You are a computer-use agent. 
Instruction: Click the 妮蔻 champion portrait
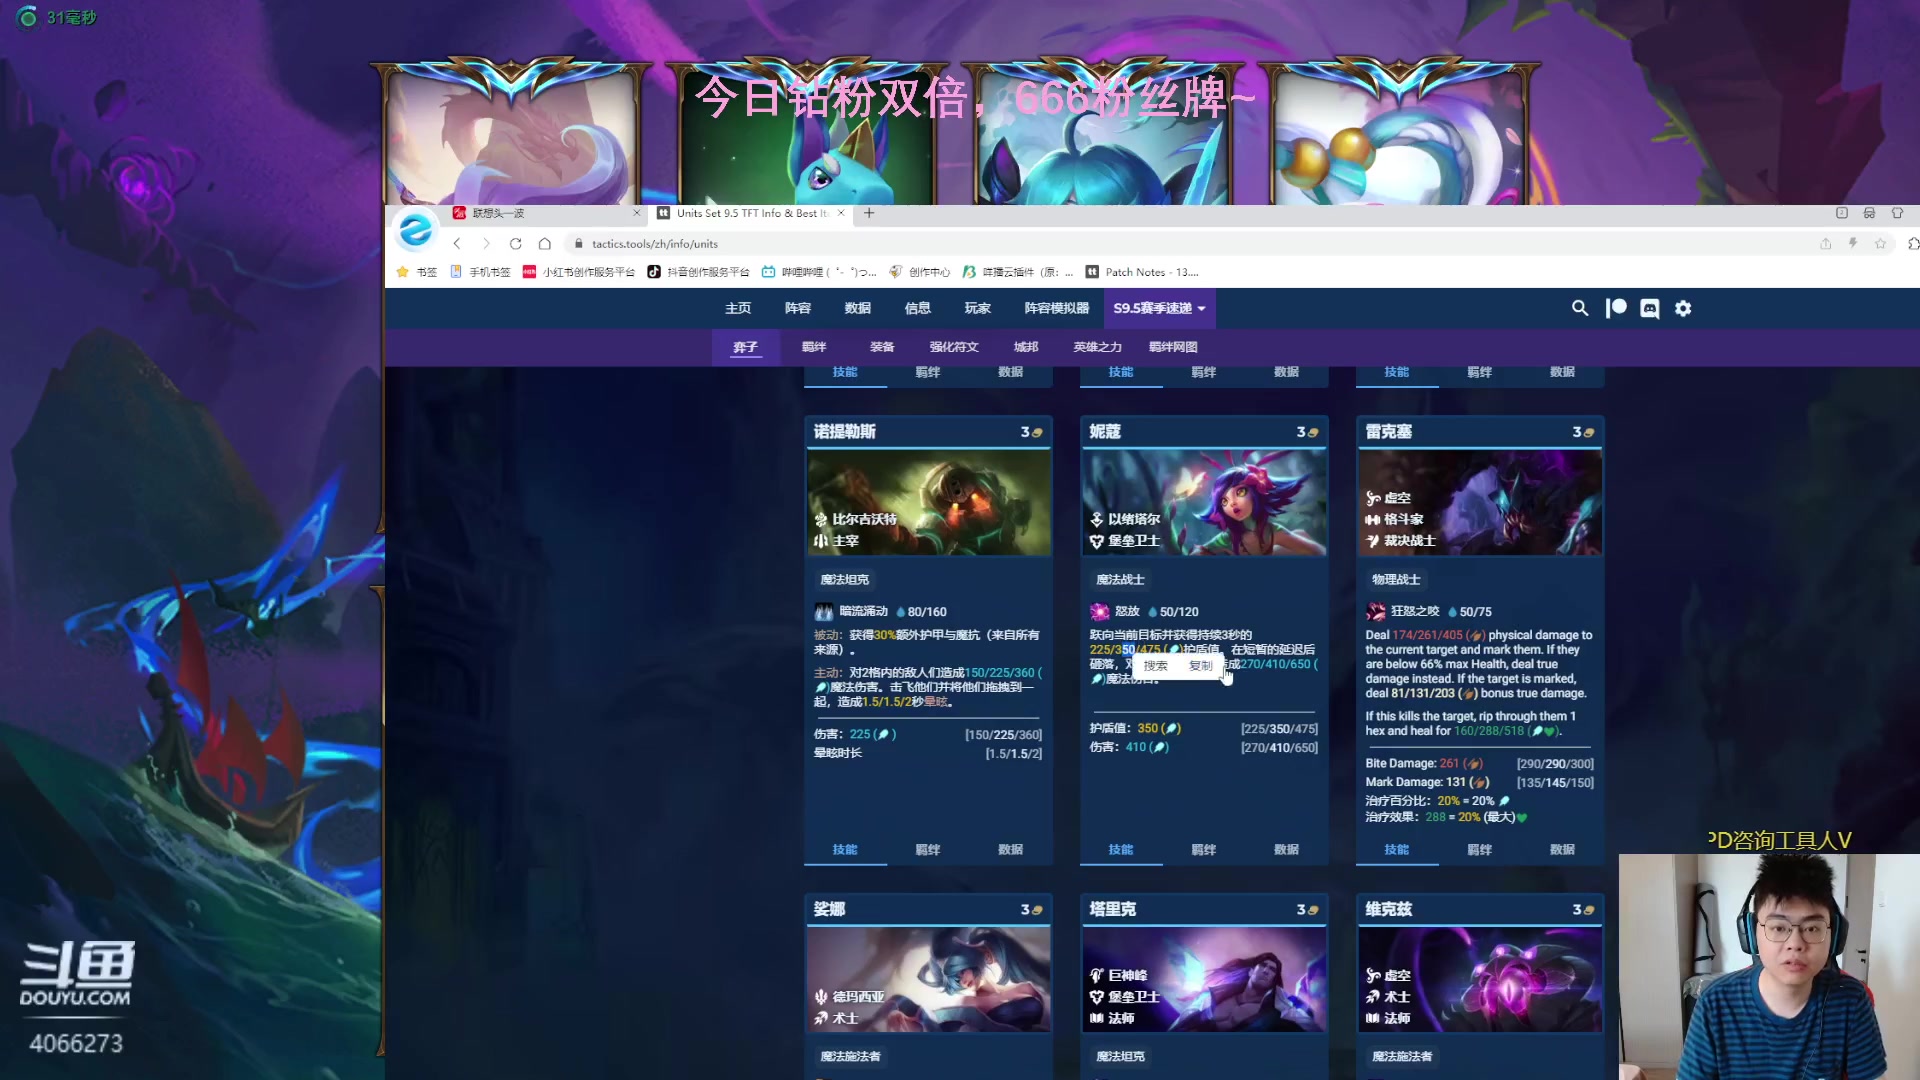1204,502
